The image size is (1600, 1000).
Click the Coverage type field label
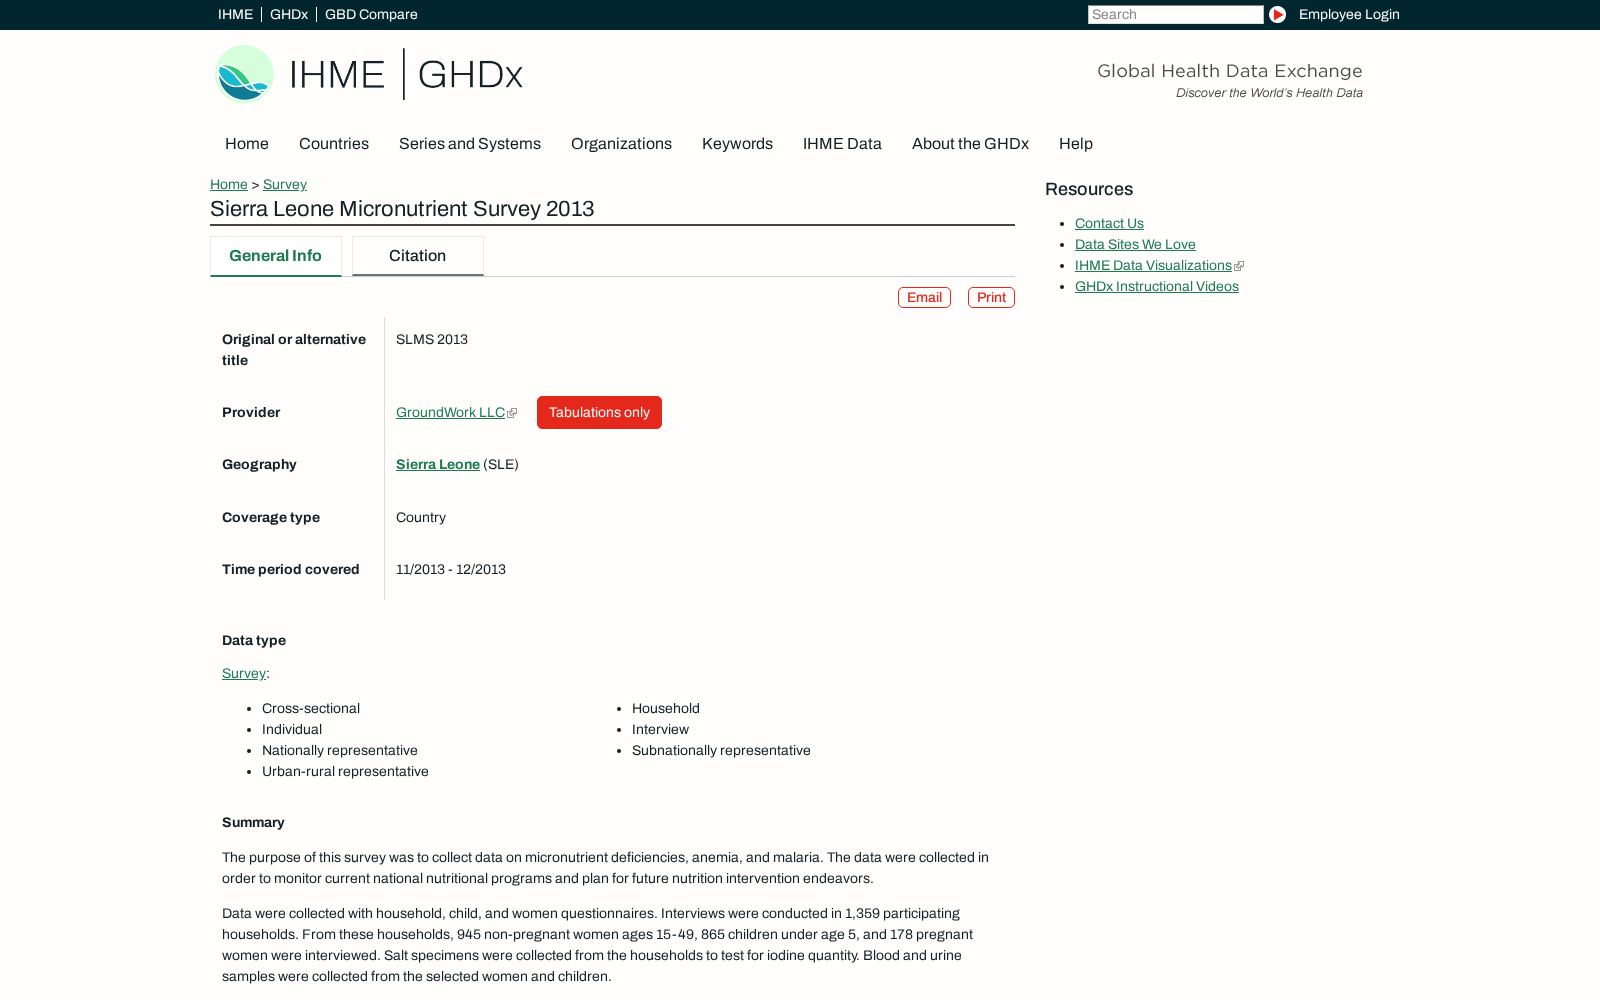point(271,517)
